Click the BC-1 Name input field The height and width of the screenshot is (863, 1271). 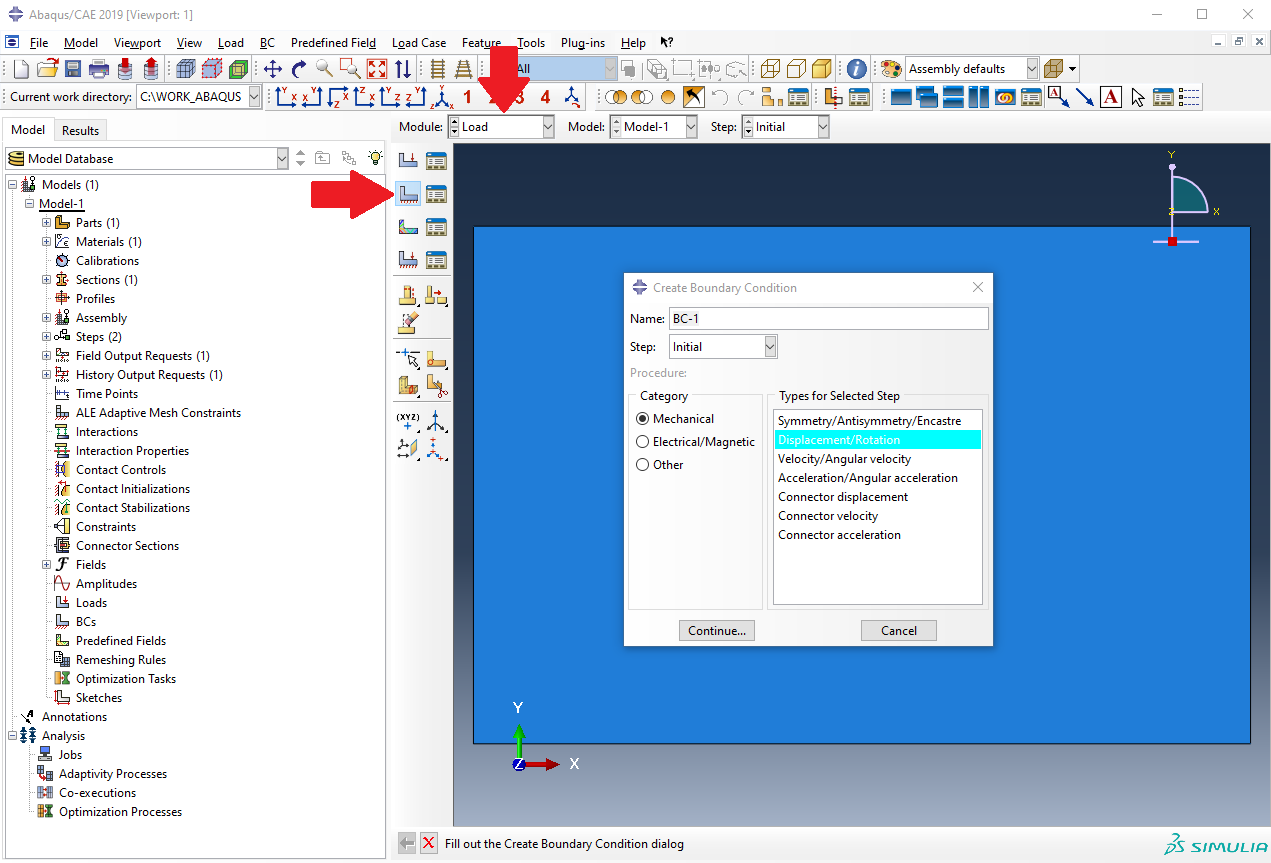point(828,319)
